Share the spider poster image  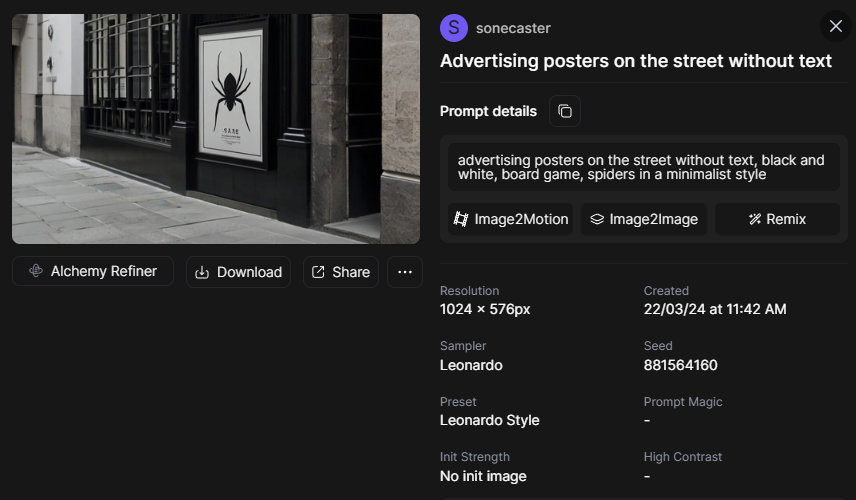[340, 272]
